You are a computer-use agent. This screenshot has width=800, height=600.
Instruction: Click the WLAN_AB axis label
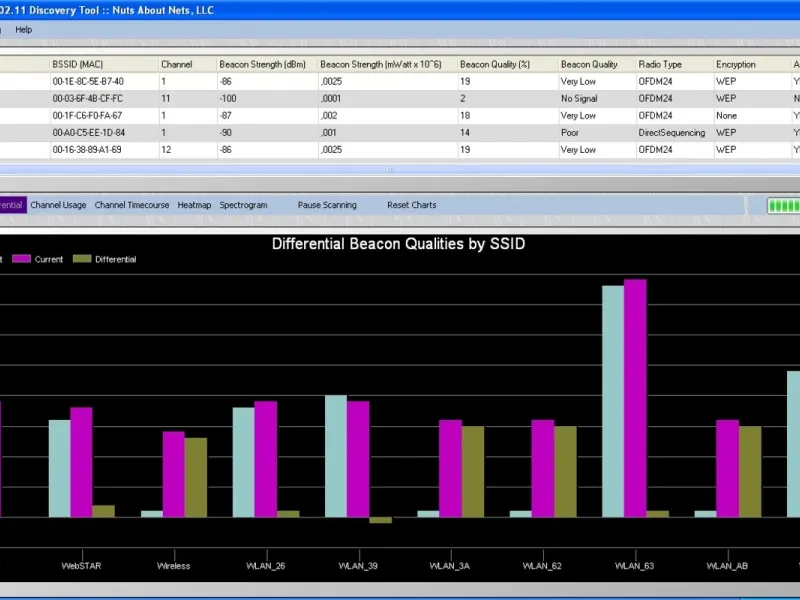click(727, 566)
